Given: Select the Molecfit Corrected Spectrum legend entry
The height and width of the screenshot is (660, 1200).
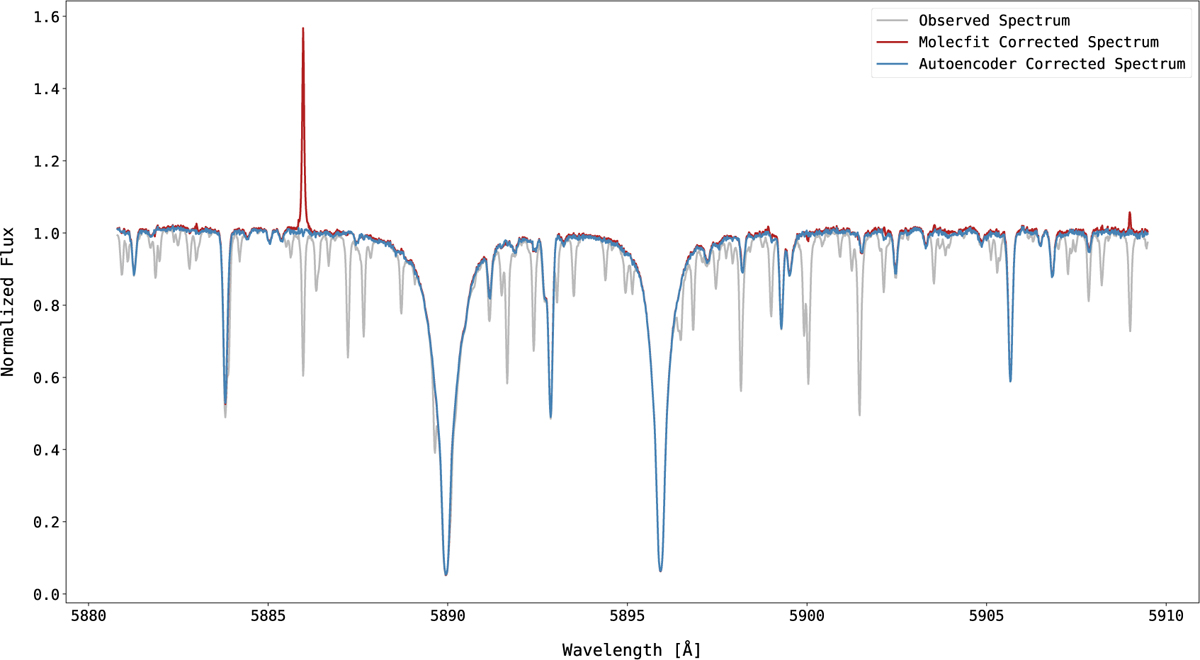Looking at the screenshot, I should pyautogui.click(x=1038, y=42).
